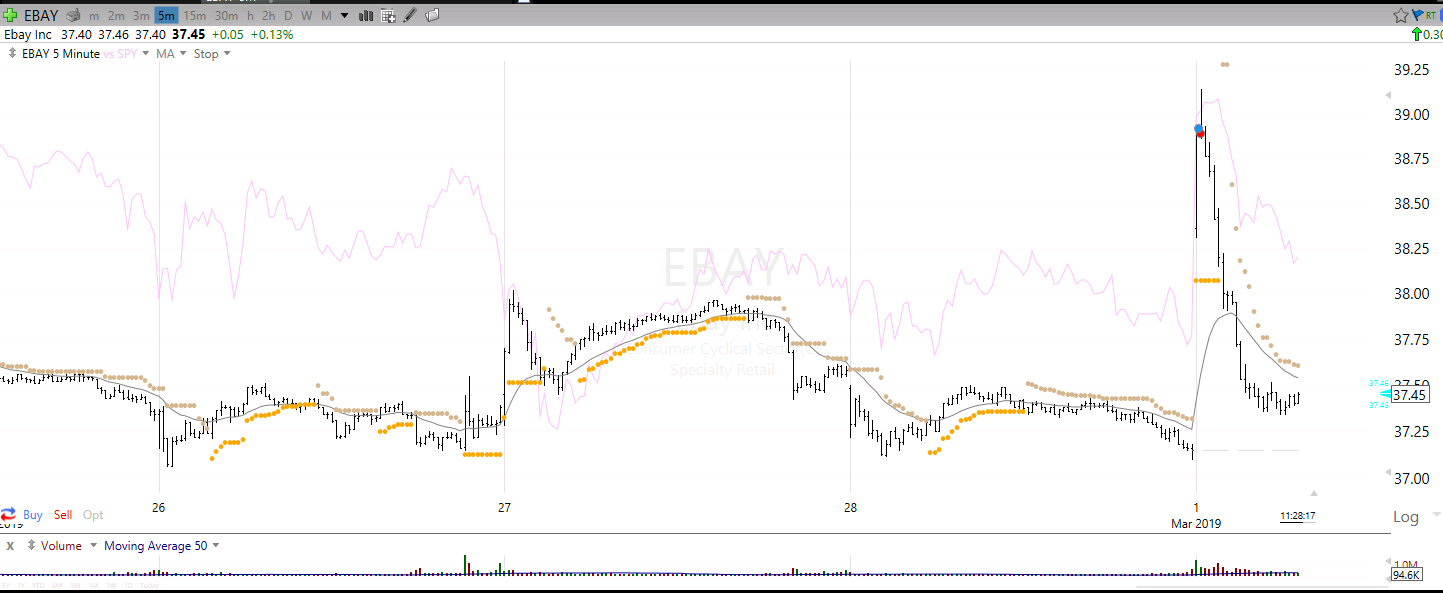
Task: Click the +0.05 net change value
Action: (228, 34)
